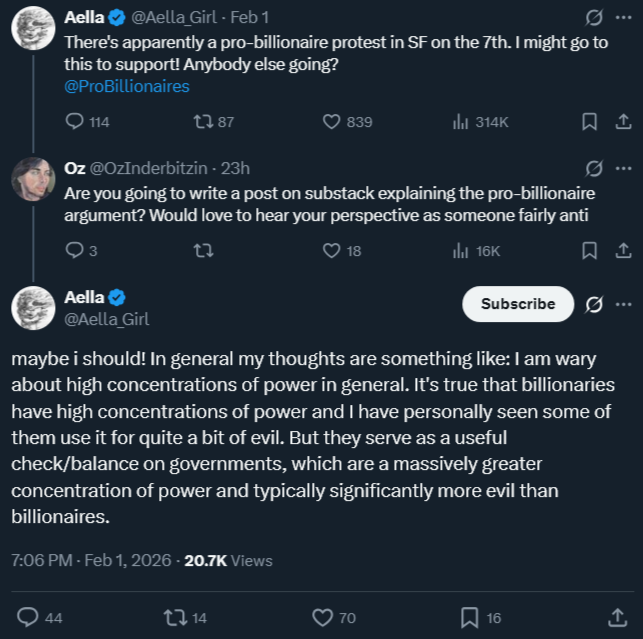Screen dimensions: 643x639
Task: Click the Subscribe button for Aella
Action: pyautogui.click(x=517, y=304)
